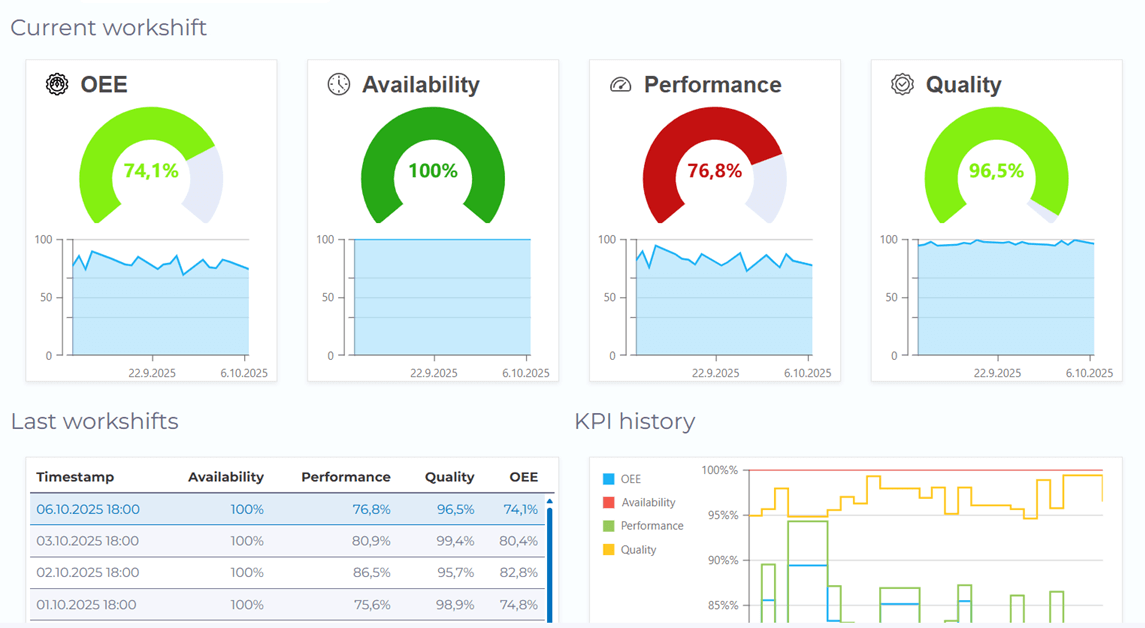Click the award badge icon on the Quality card
The image size is (1145, 628).
pyautogui.click(x=902, y=84)
